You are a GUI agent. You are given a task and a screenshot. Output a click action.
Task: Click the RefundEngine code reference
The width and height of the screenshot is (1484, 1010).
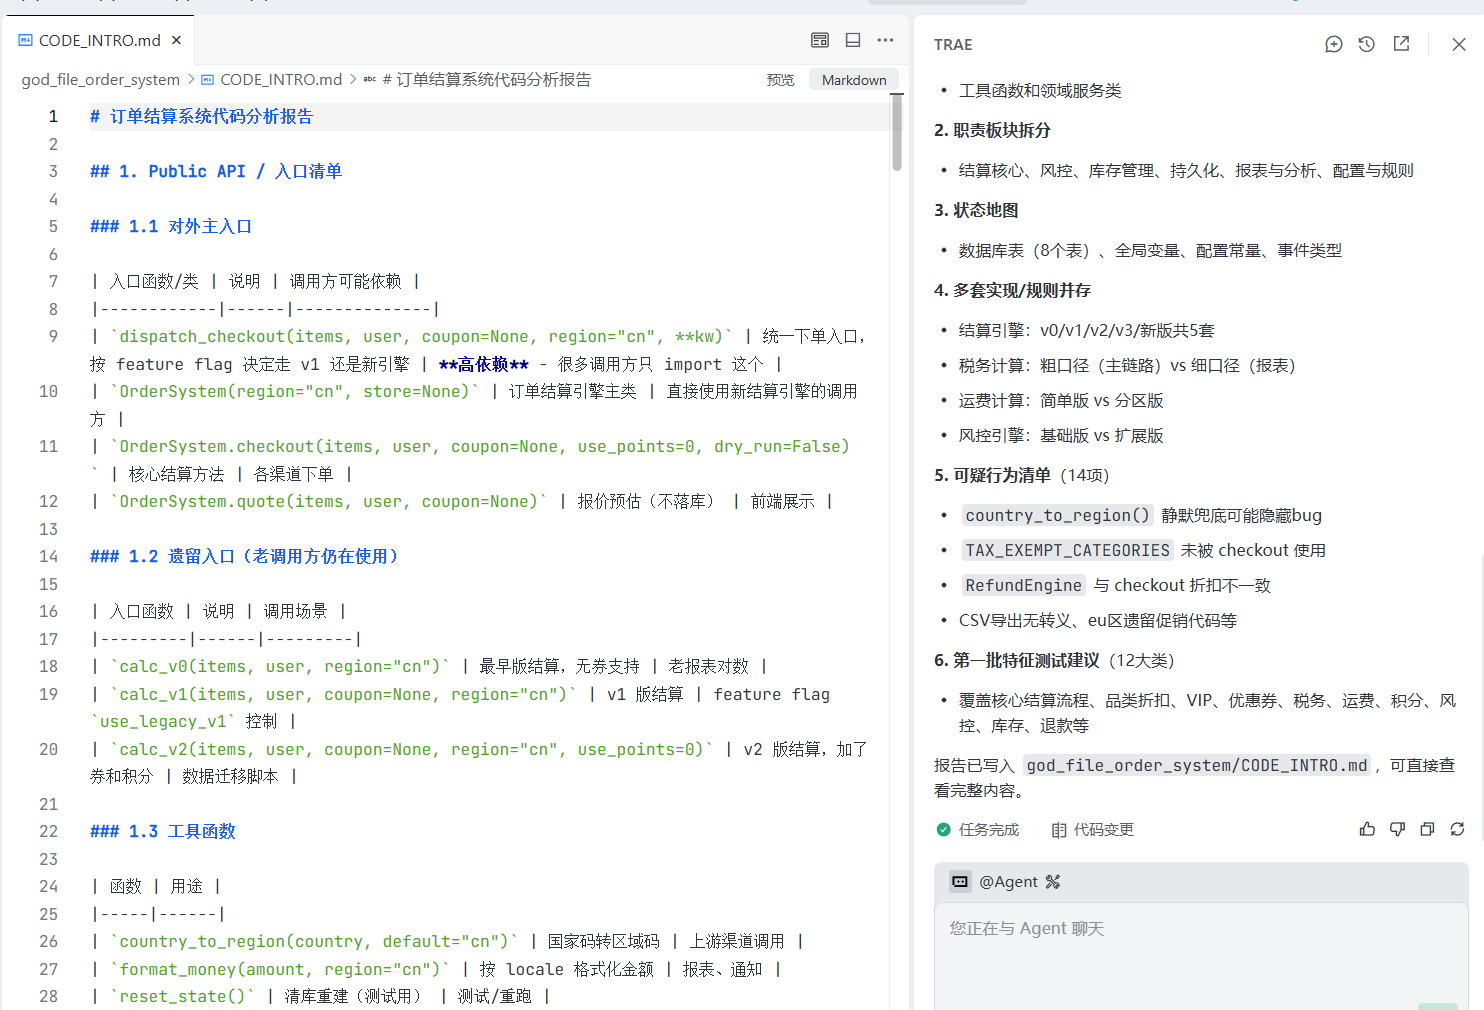point(1024,585)
